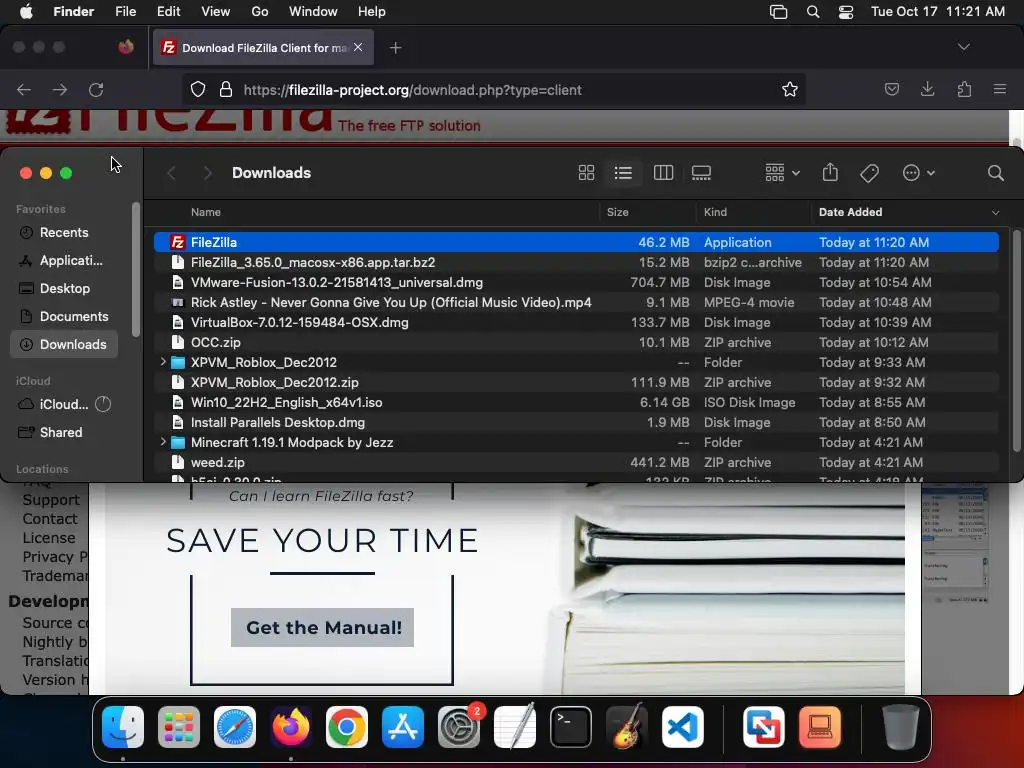Go forward in Finder window

point(207,173)
